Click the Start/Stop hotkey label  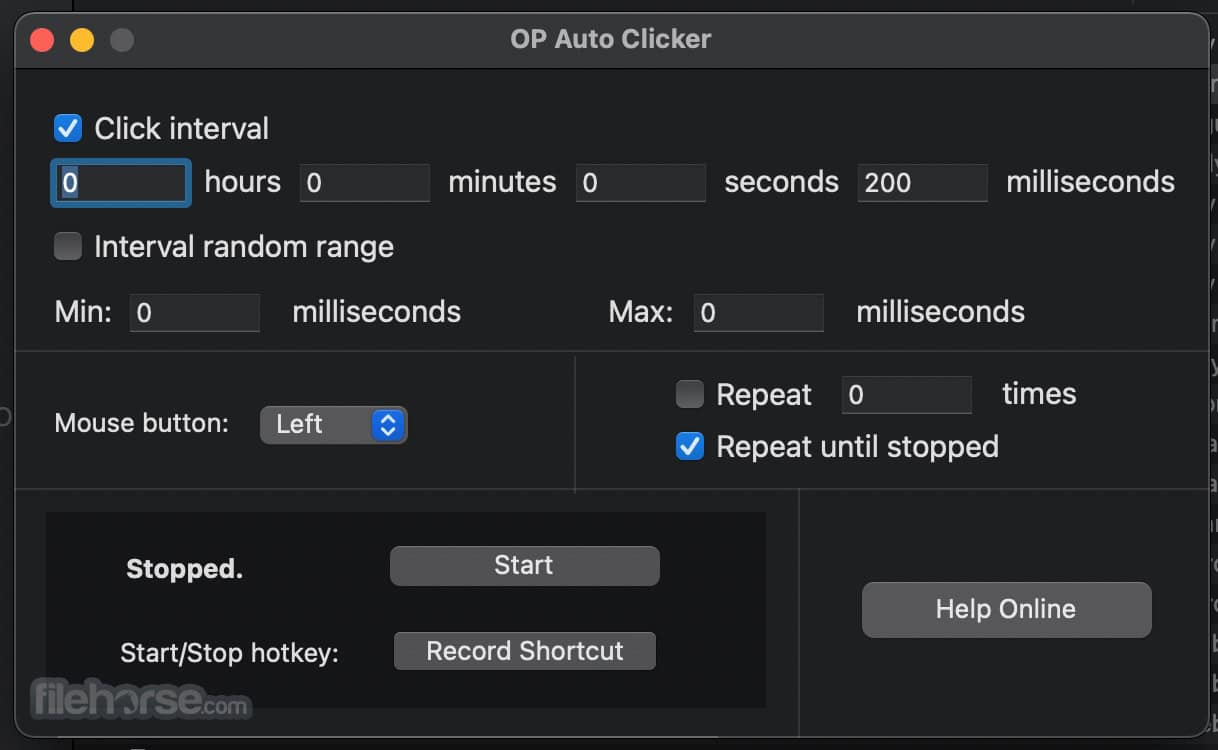[x=229, y=652]
